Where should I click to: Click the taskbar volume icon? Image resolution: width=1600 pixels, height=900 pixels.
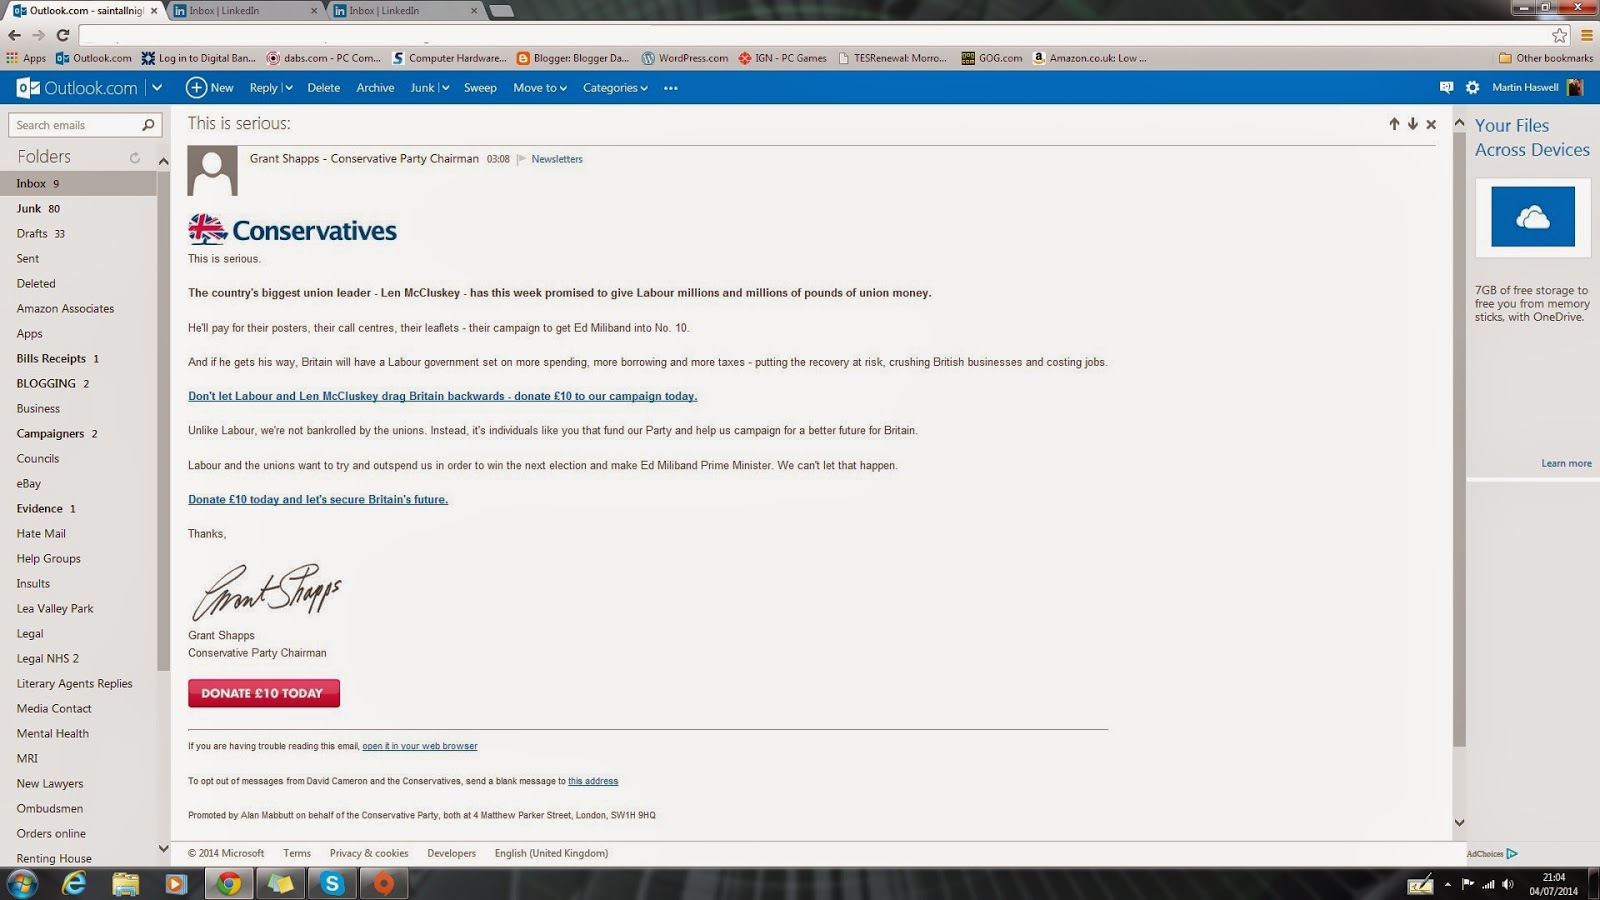(1508, 884)
